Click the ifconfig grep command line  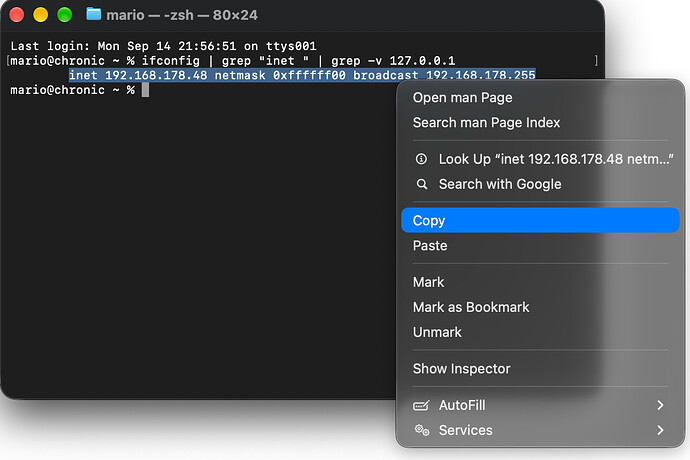coord(232,61)
